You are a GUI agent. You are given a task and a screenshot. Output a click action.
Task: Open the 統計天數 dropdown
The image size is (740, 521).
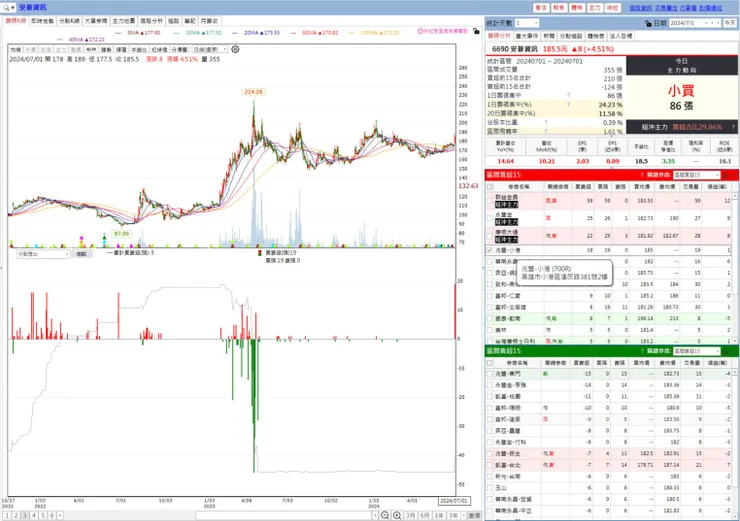click(x=527, y=23)
